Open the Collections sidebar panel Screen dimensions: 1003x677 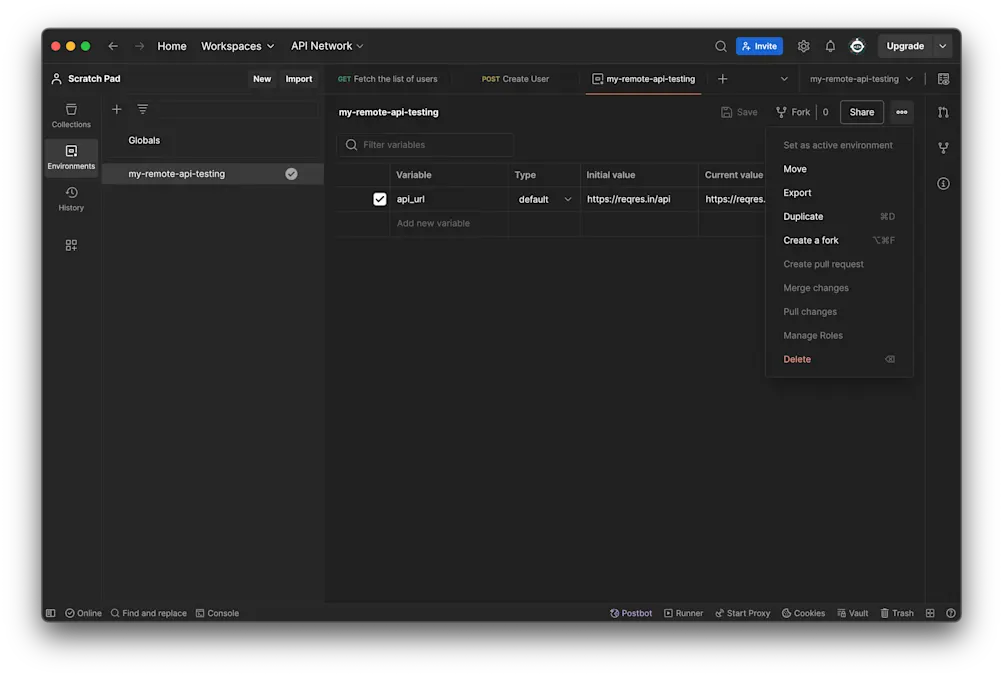pyautogui.click(x=70, y=114)
